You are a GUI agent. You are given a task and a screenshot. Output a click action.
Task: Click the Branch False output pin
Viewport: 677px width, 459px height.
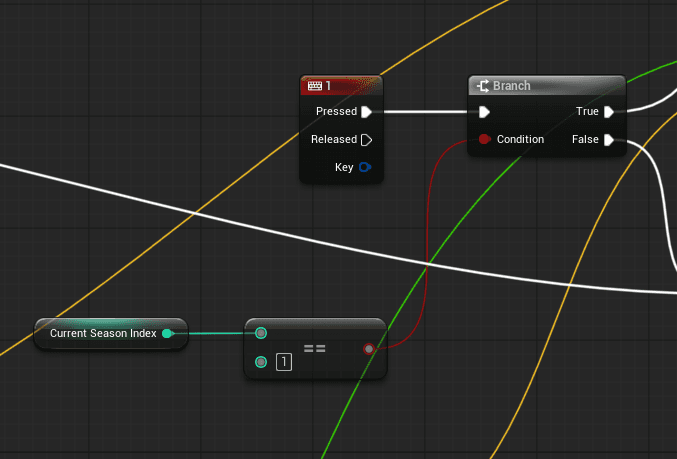[609, 140]
